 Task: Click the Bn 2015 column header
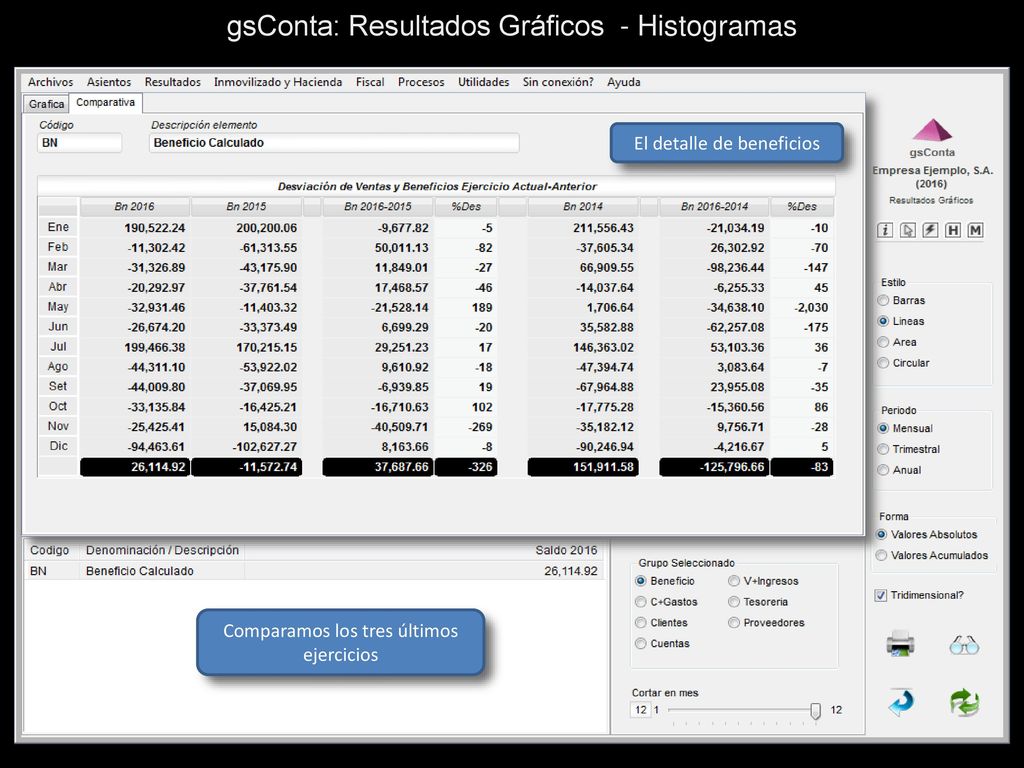click(246, 206)
